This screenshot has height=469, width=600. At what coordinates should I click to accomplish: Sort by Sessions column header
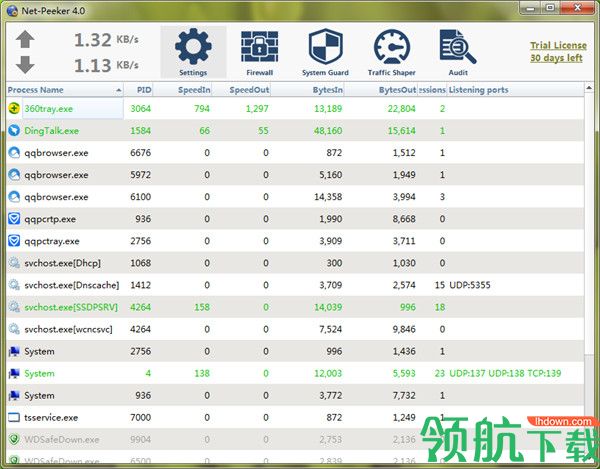[432, 90]
